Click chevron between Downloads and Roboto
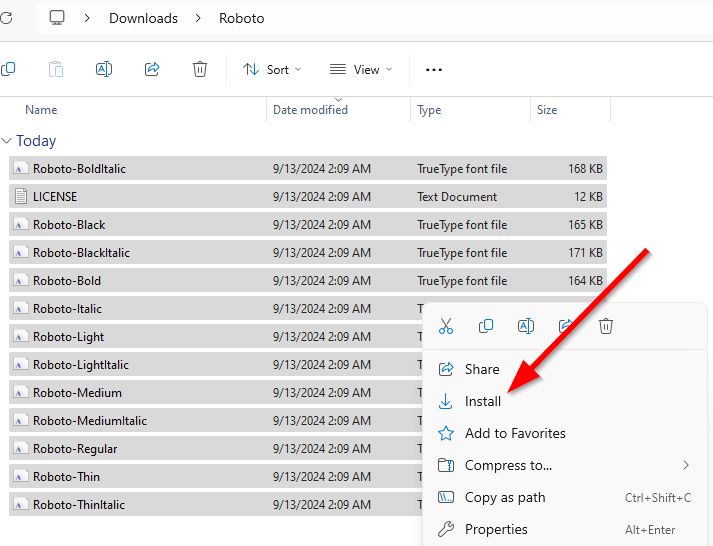This screenshot has width=713, height=546. (198, 18)
